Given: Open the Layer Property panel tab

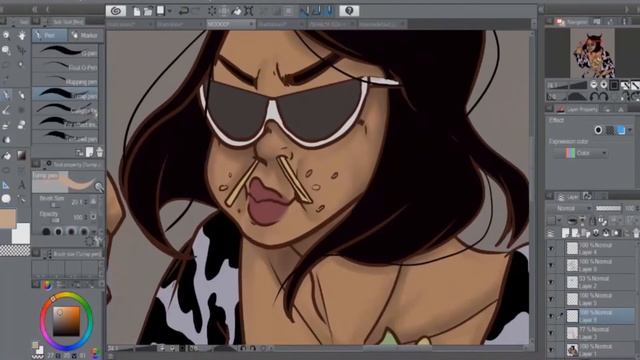Looking at the screenshot, I should pos(578,109).
